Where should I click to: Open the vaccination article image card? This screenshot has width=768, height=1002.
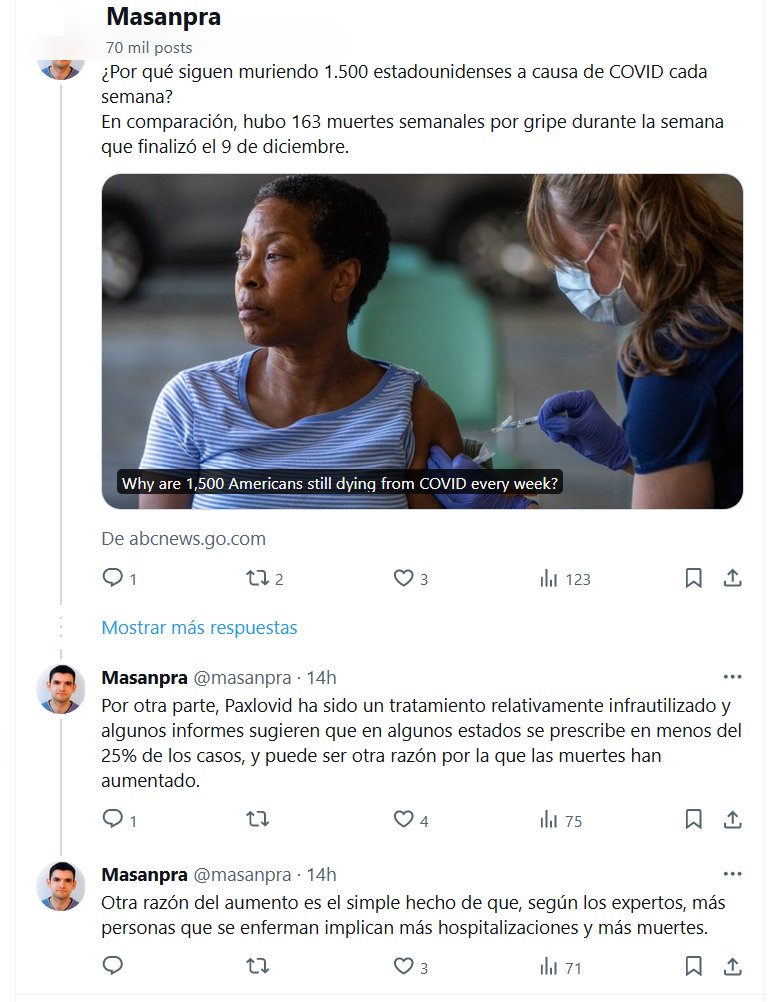[x=422, y=341]
